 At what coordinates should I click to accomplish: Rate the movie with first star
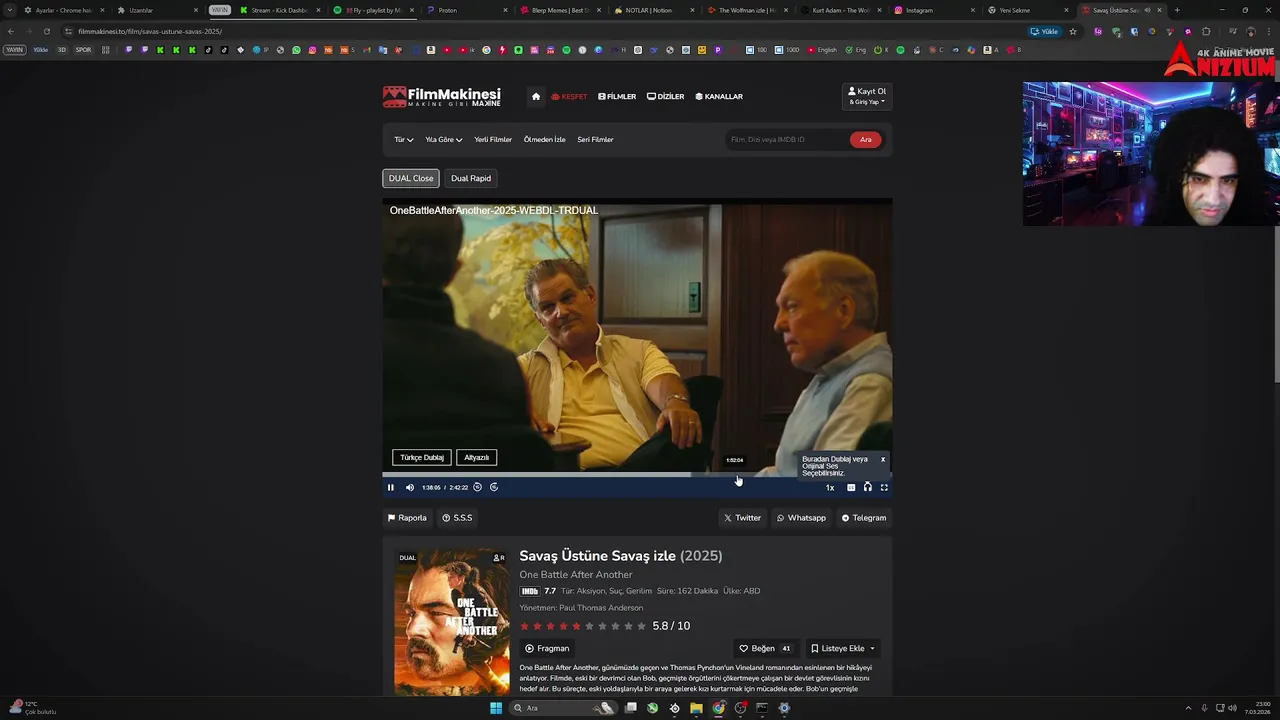click(x=524, y=626)
